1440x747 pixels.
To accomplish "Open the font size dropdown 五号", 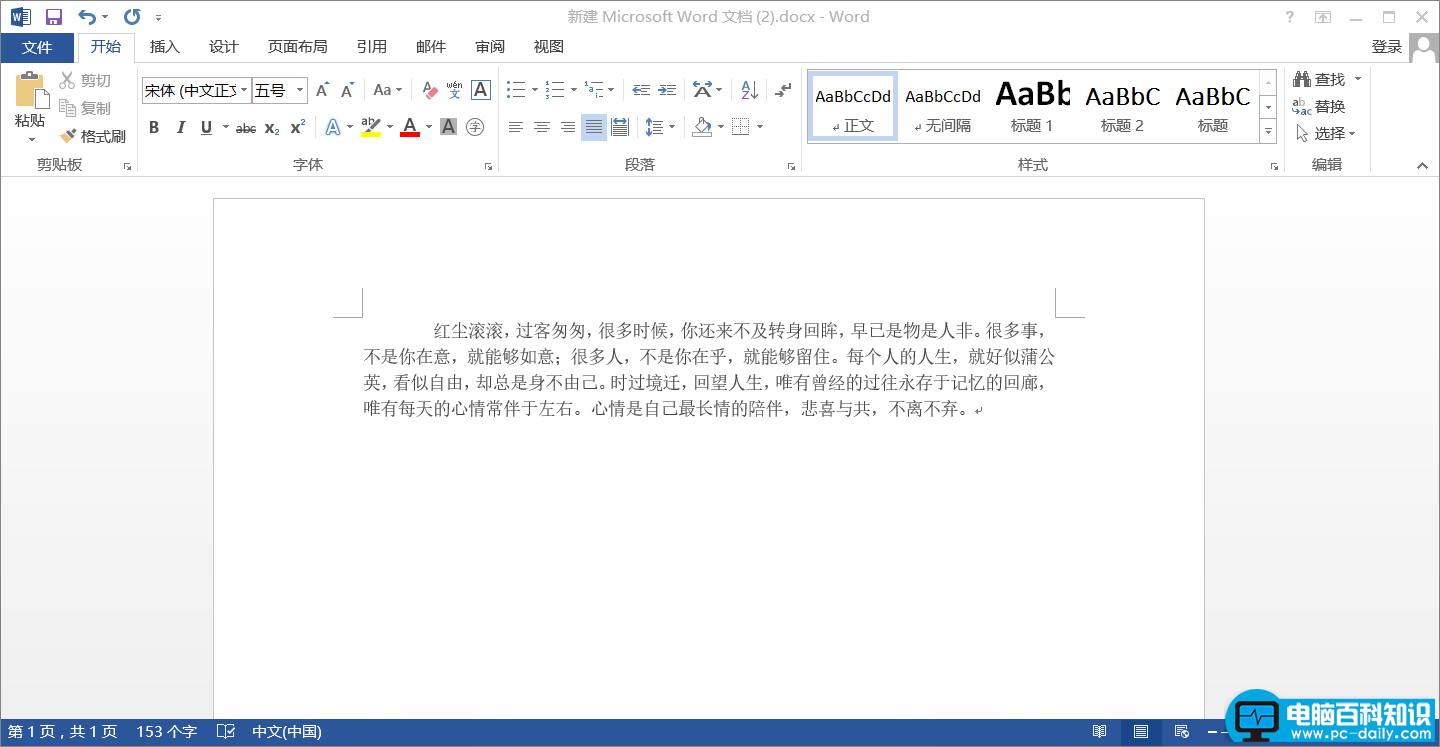I will [300, 90].
